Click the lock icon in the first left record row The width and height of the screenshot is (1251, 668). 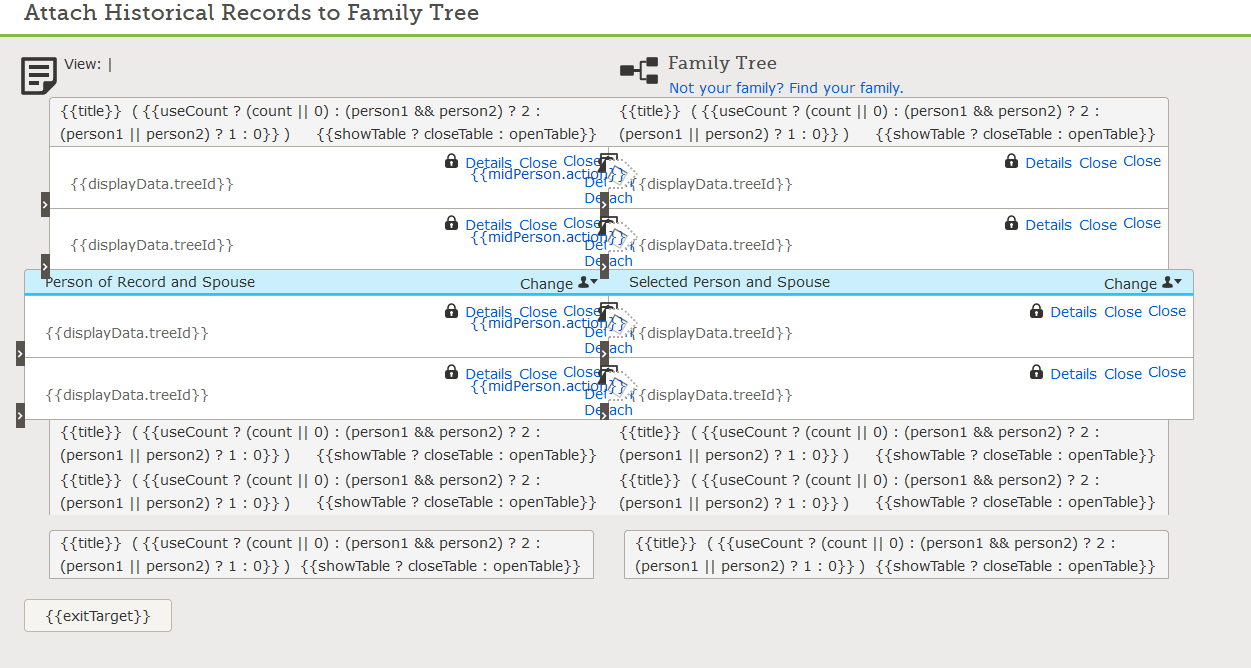point(451,161)
